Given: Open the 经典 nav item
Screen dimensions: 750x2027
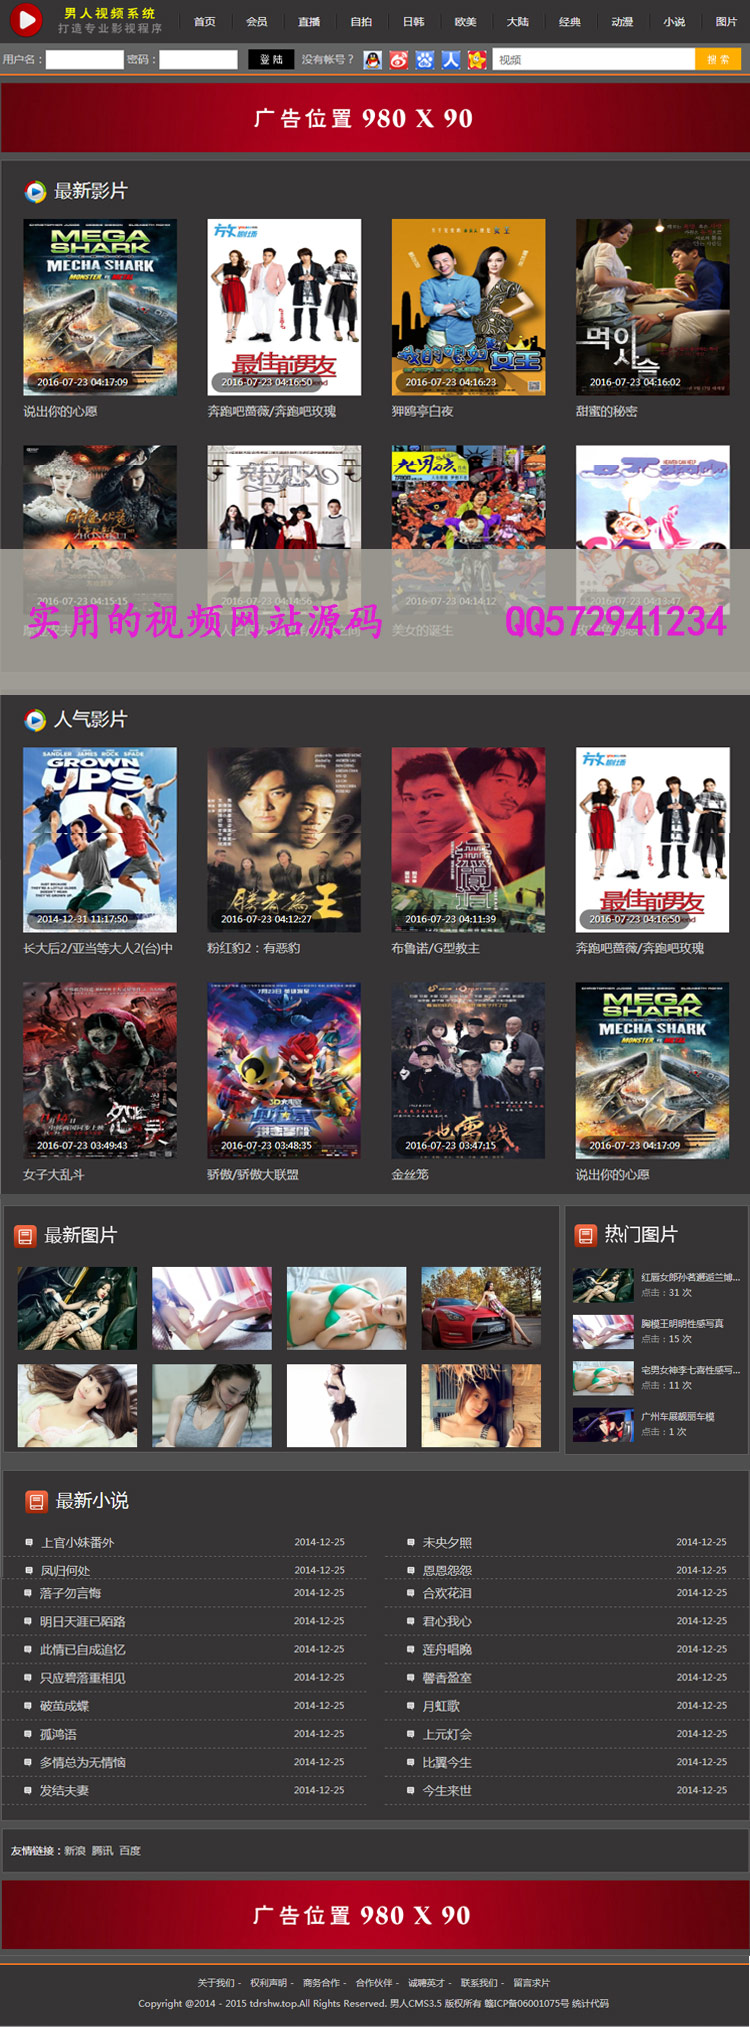Looking at the screenshot, I should click(570, 21).
